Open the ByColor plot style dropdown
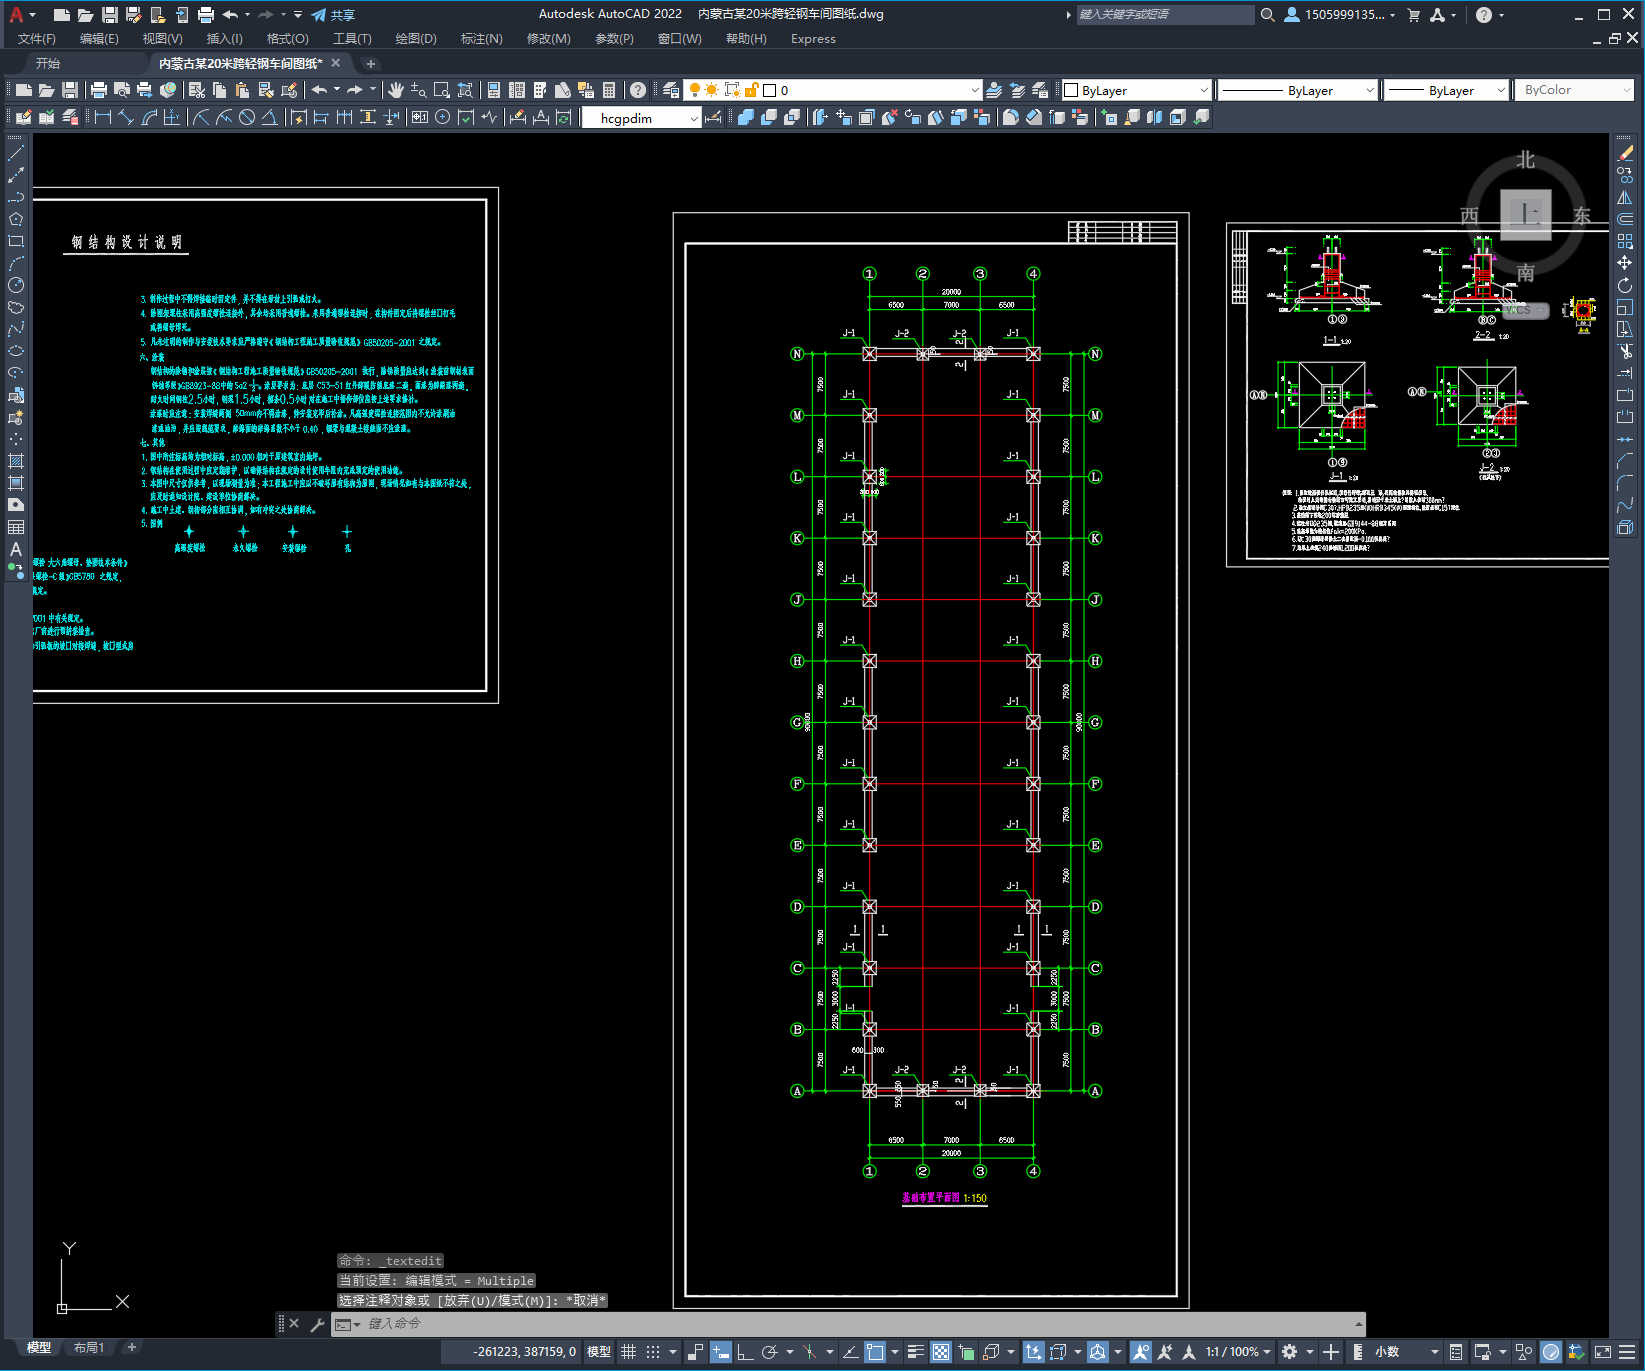The height and width of the screenshot is (1371, 1645). [x=1574, y=90]
